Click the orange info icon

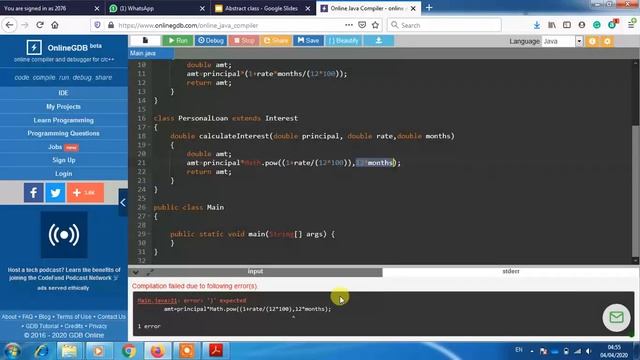click(x=592, y=41)
